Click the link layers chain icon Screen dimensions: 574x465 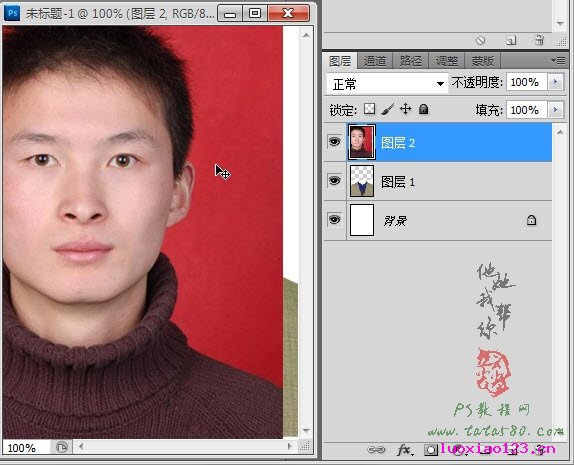pyautogui.click(x=376, y=450)
